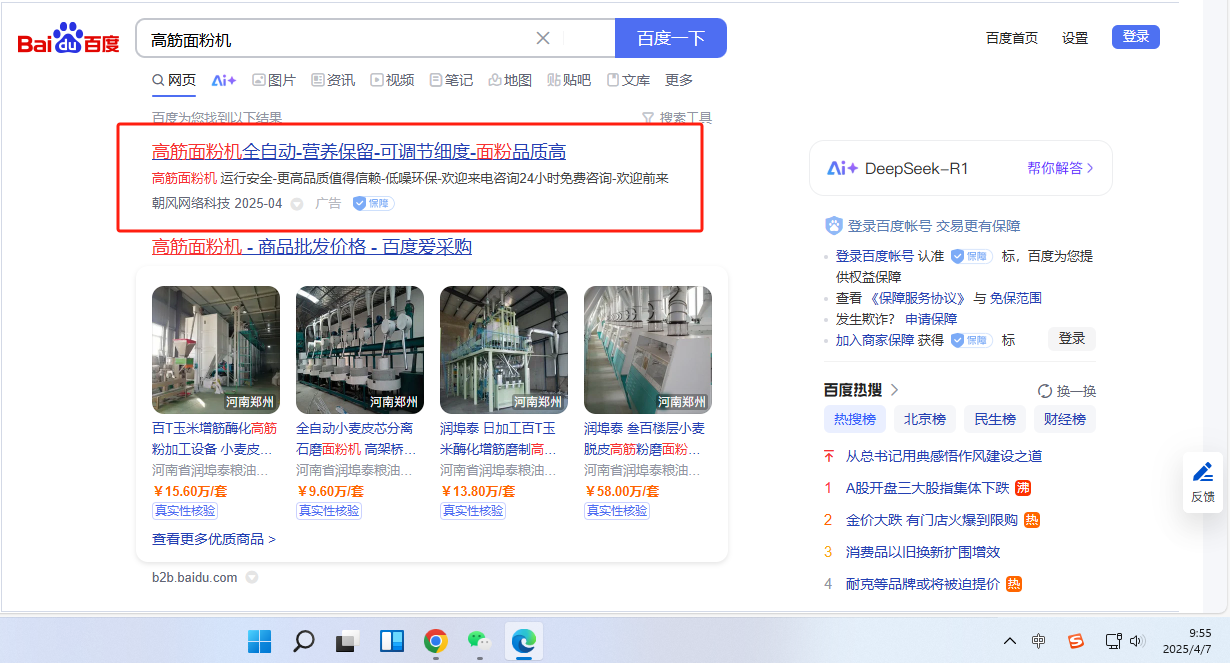Select the 北京榜 hot search tab

click(925, 419)
